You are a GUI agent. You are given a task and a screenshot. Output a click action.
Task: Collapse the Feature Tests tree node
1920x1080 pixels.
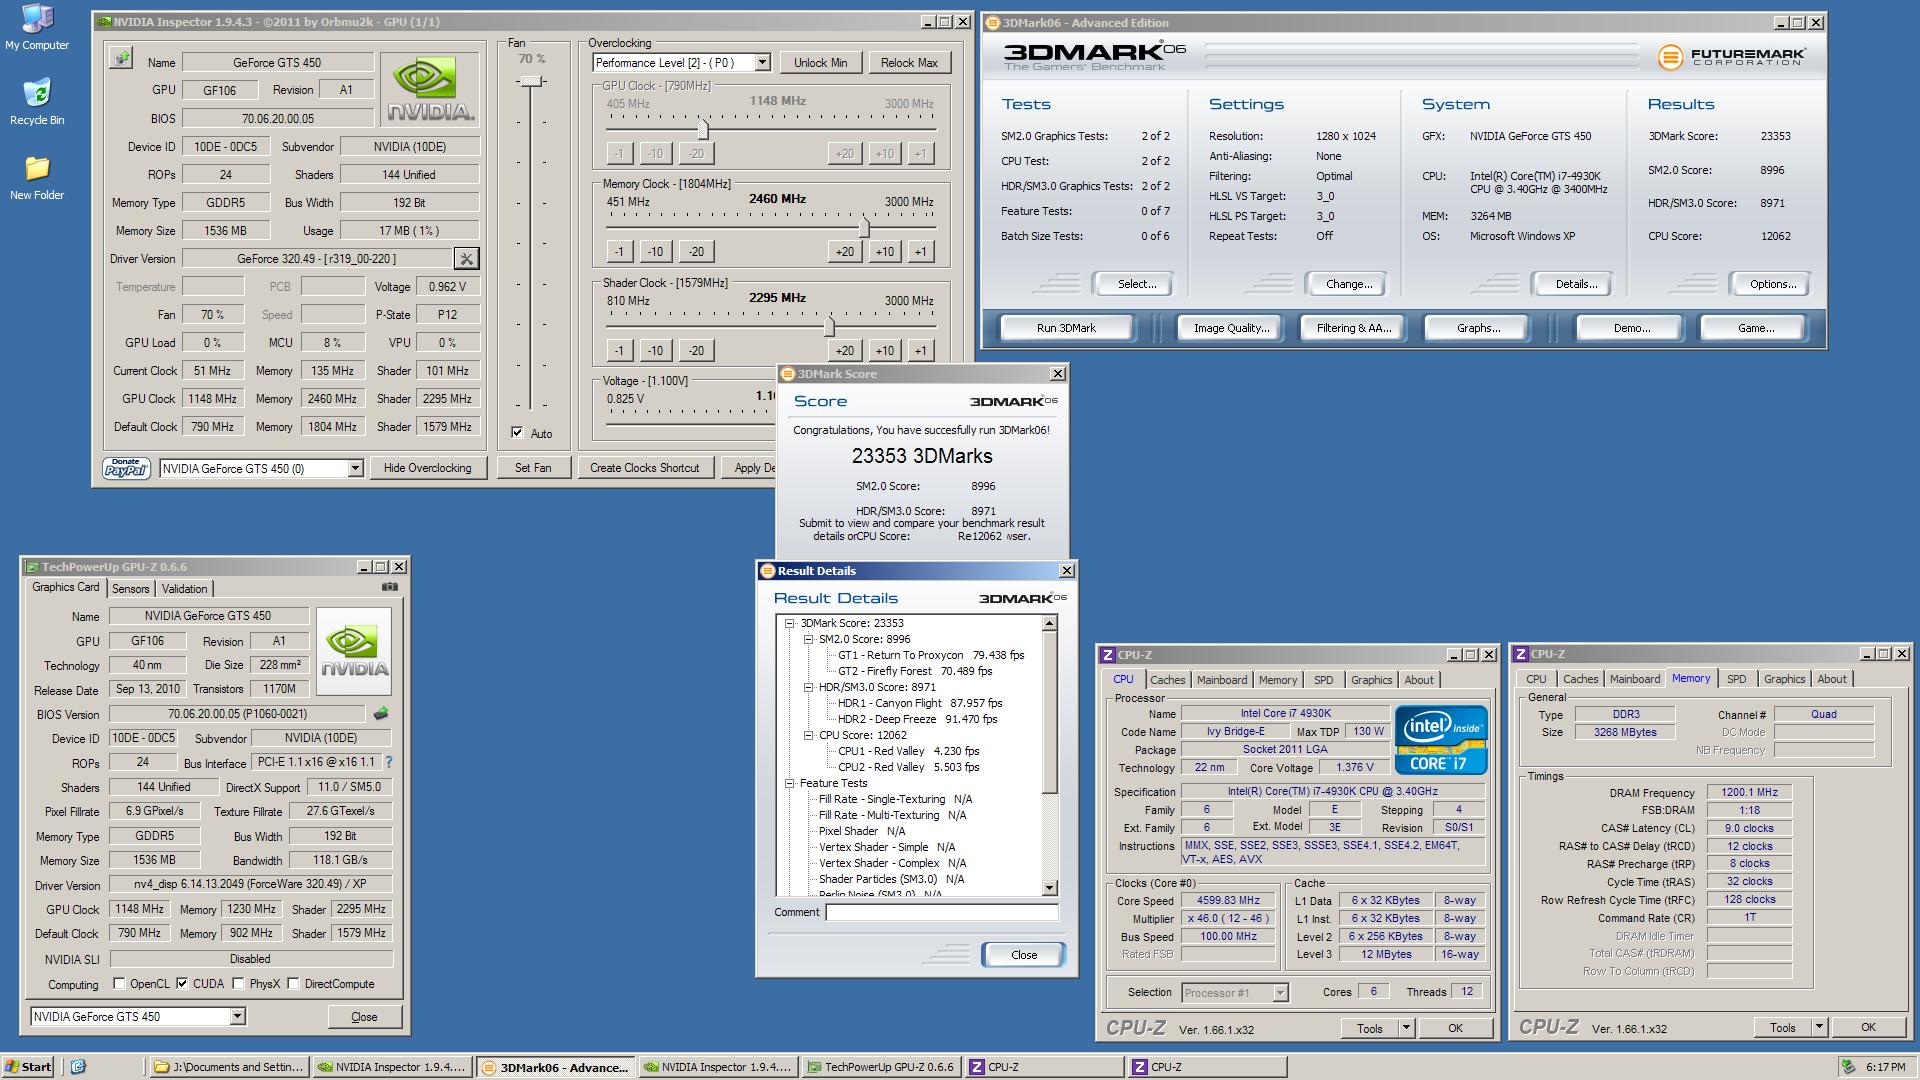click(x=789, y=783)
